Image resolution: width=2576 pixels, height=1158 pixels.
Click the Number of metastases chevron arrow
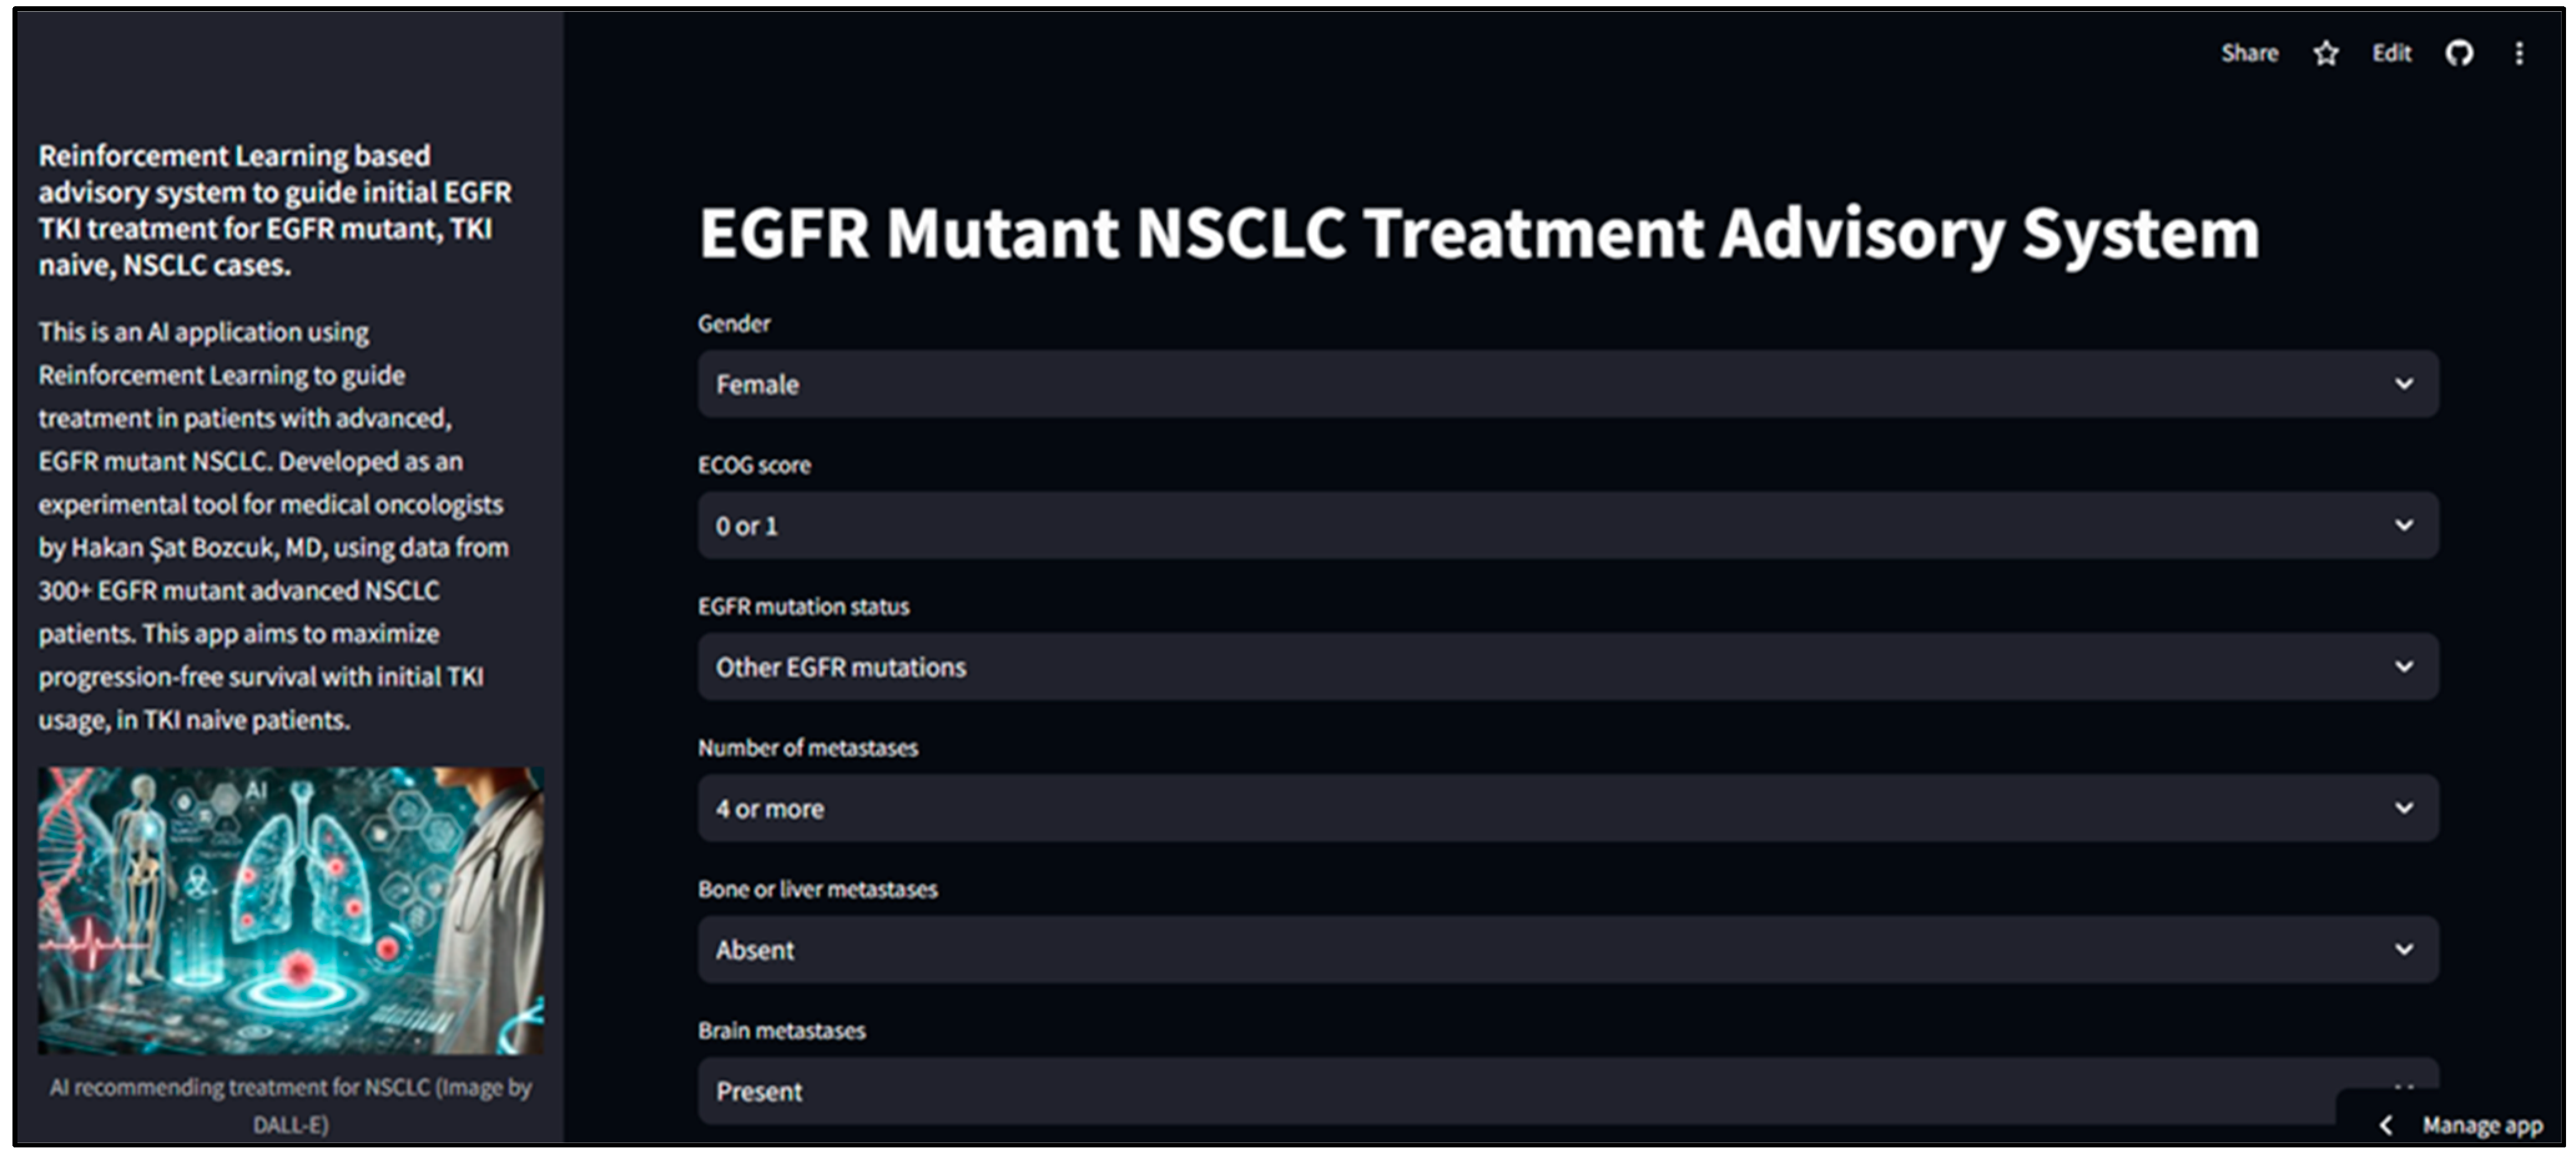(2404, 808)
